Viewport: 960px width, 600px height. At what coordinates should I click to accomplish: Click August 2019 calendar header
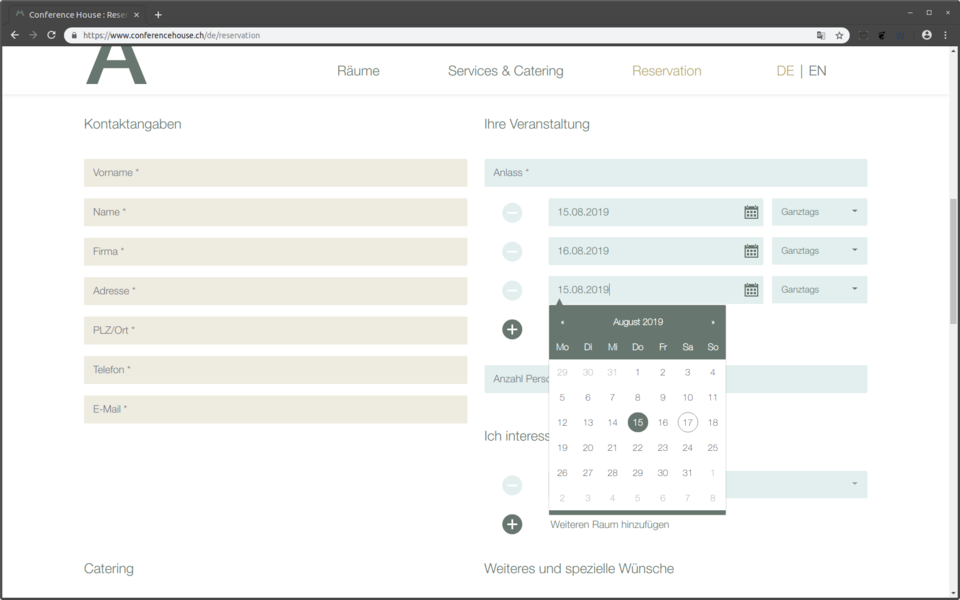637,322
